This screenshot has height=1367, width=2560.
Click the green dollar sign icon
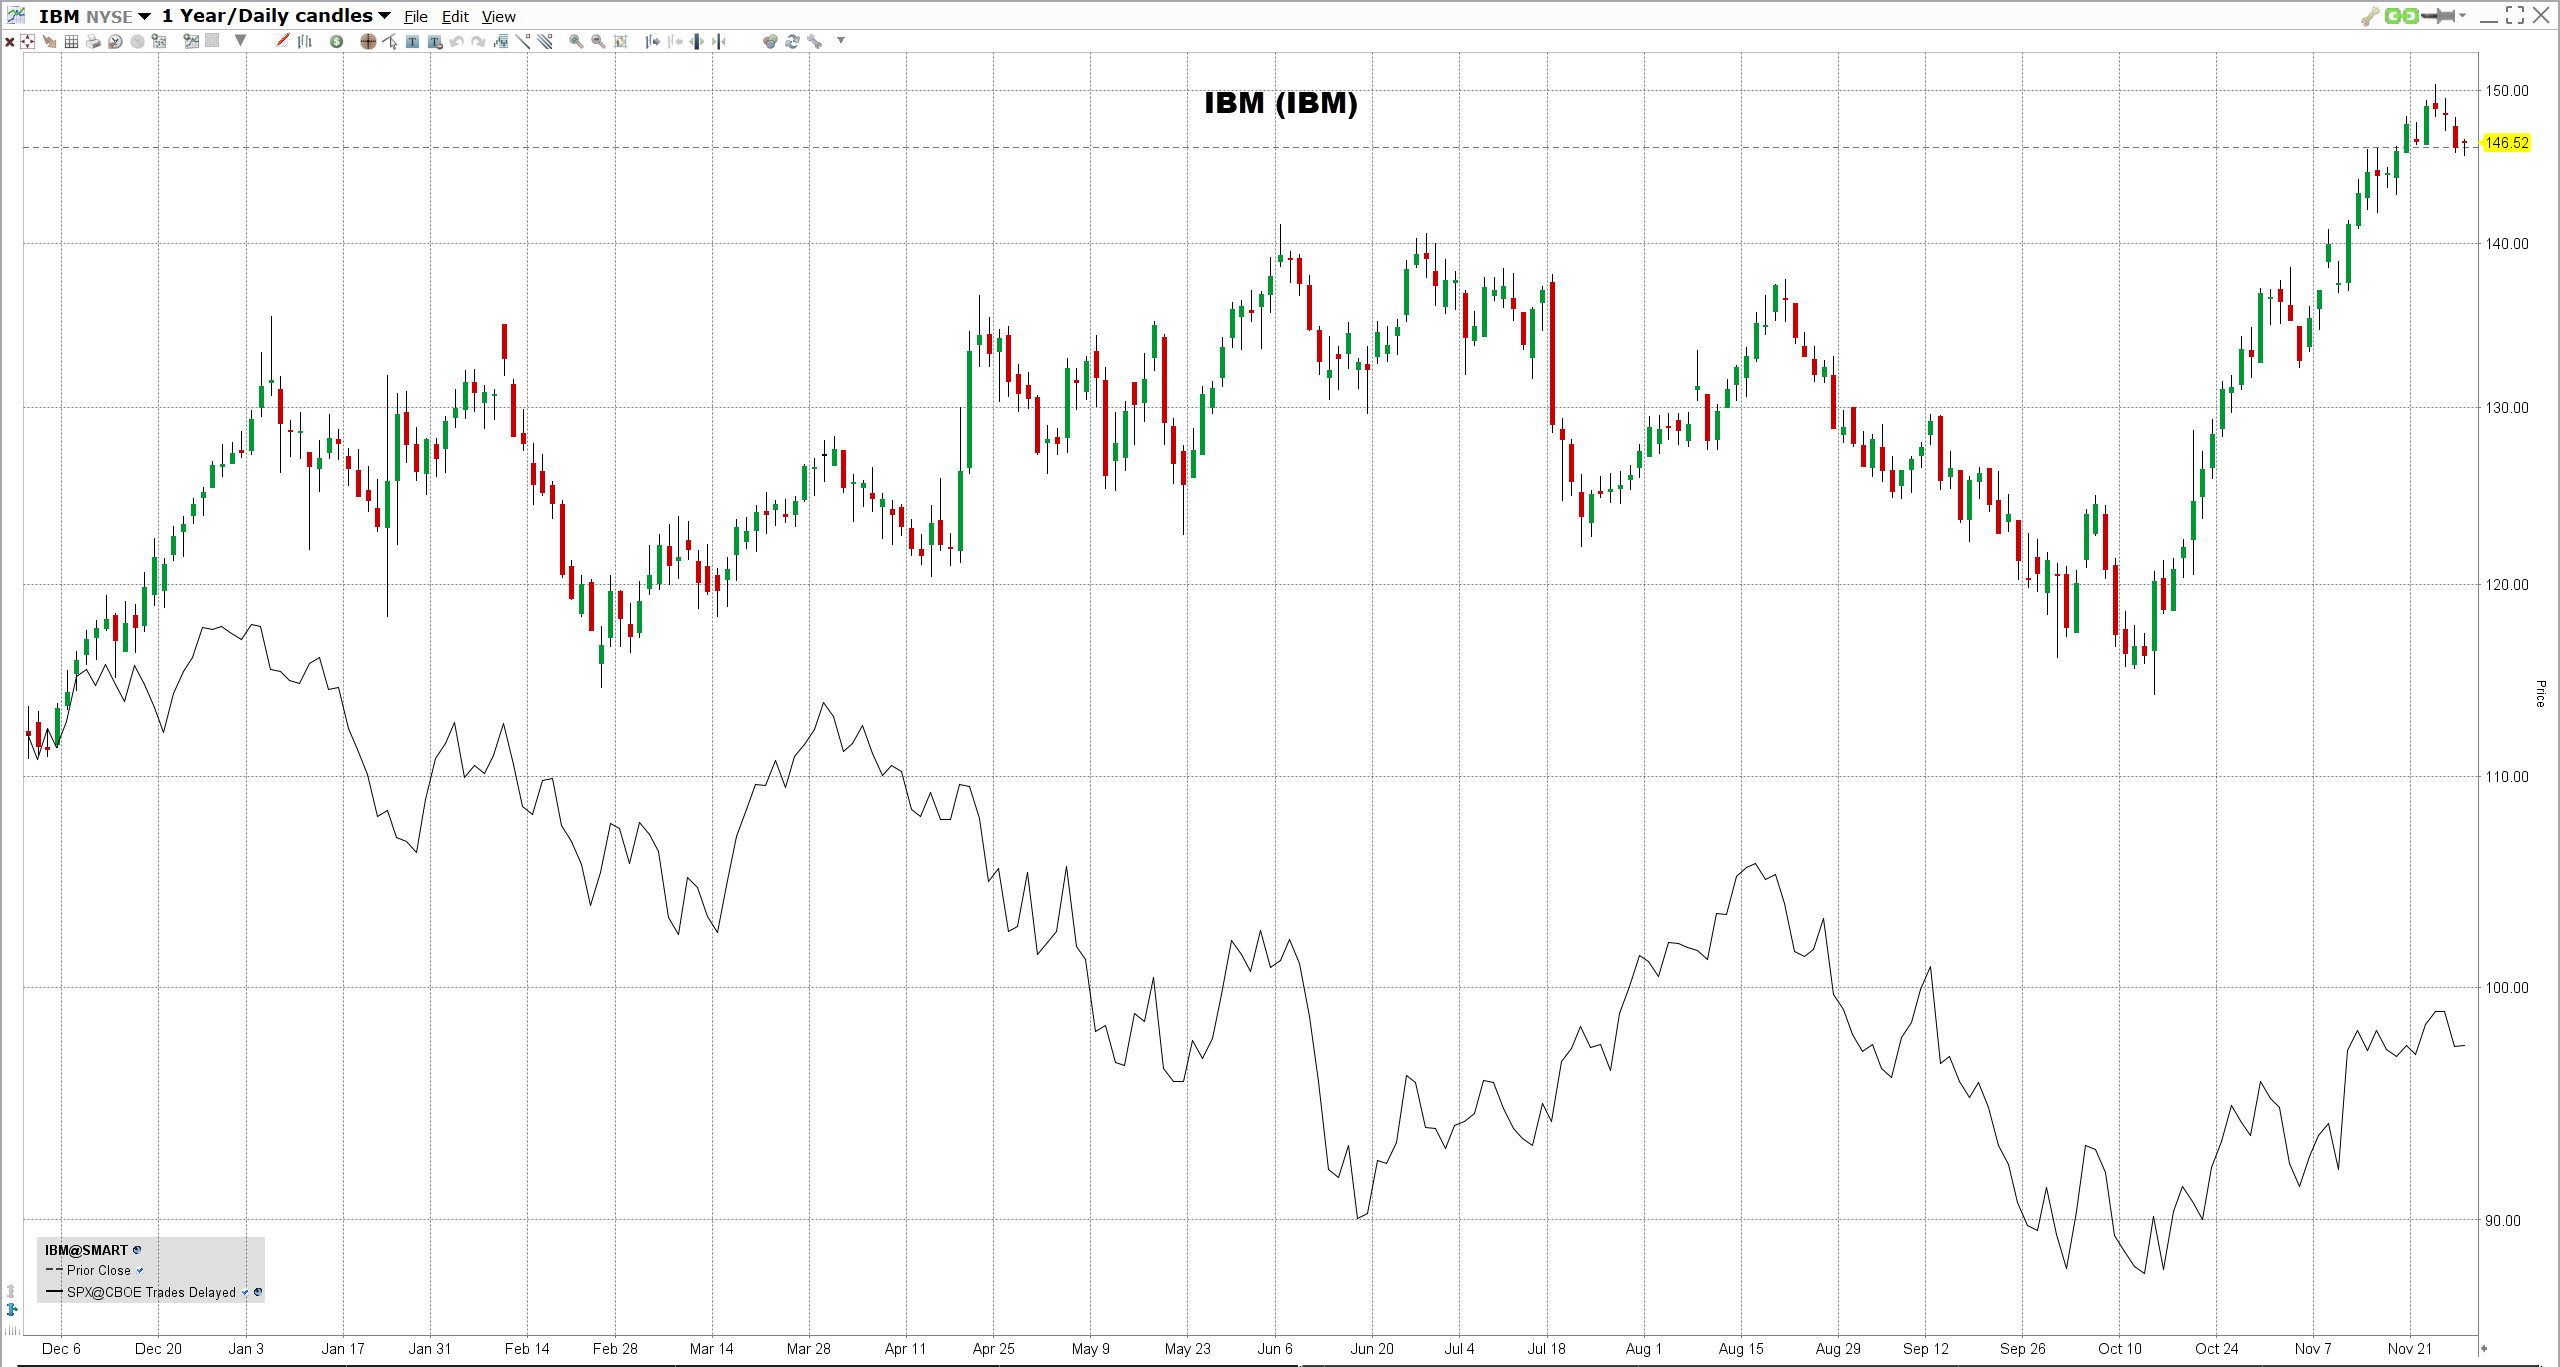pos(336,41)
